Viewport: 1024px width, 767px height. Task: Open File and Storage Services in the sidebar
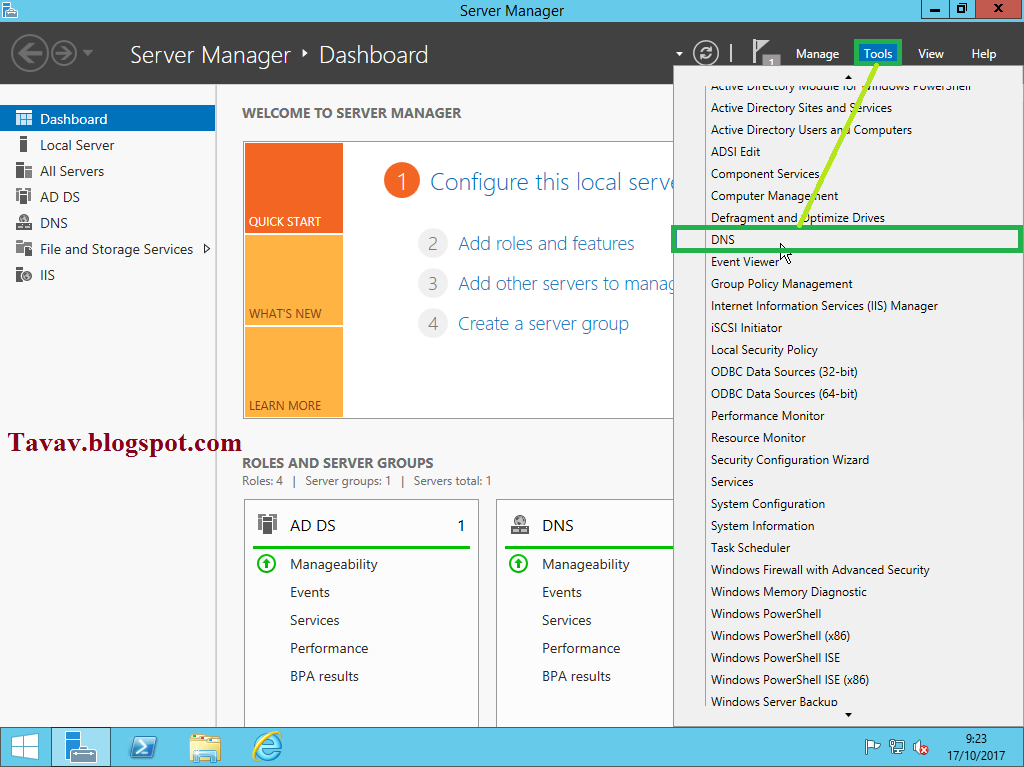[116, 249]
